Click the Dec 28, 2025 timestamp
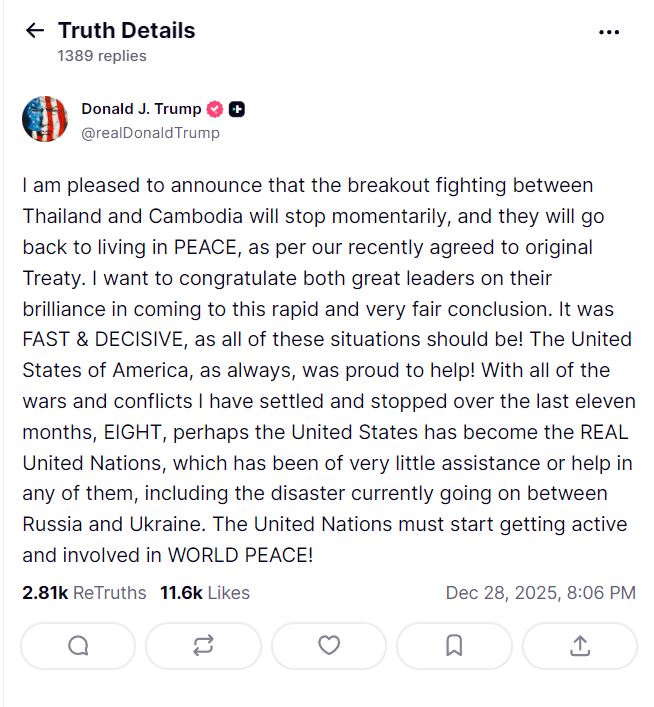This screenshot has height=707, width=654. (540, 593)
